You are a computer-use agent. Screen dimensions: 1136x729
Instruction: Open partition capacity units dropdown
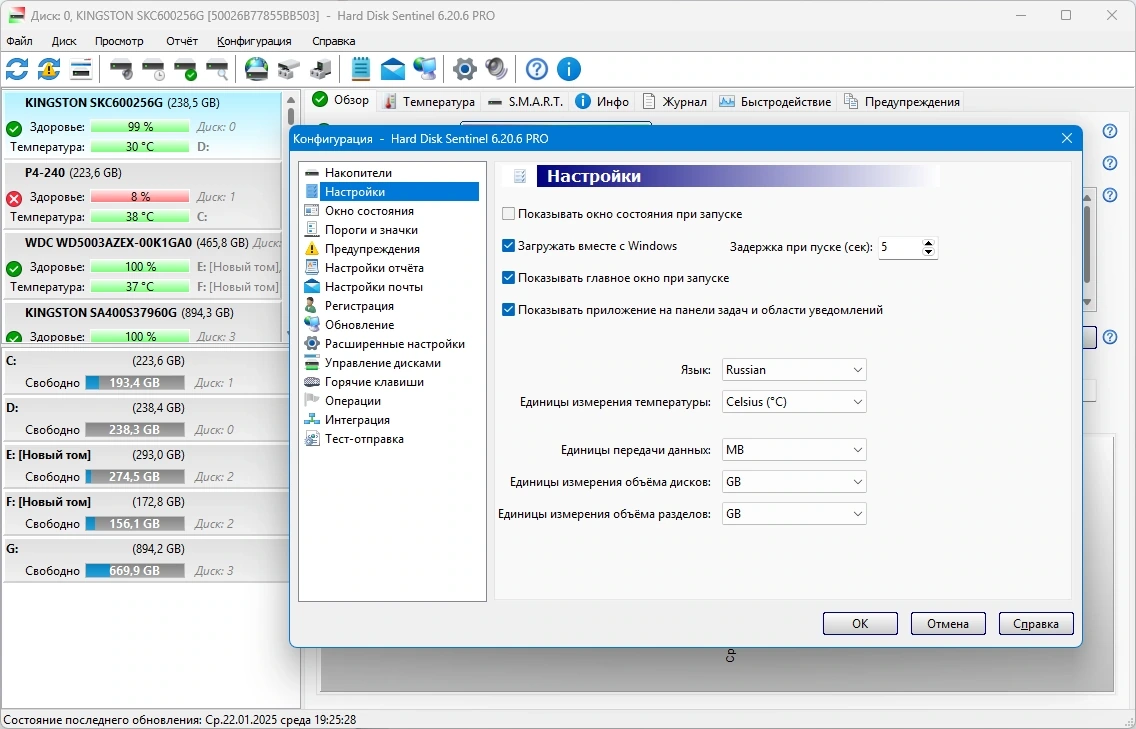(x=794, y=514)
